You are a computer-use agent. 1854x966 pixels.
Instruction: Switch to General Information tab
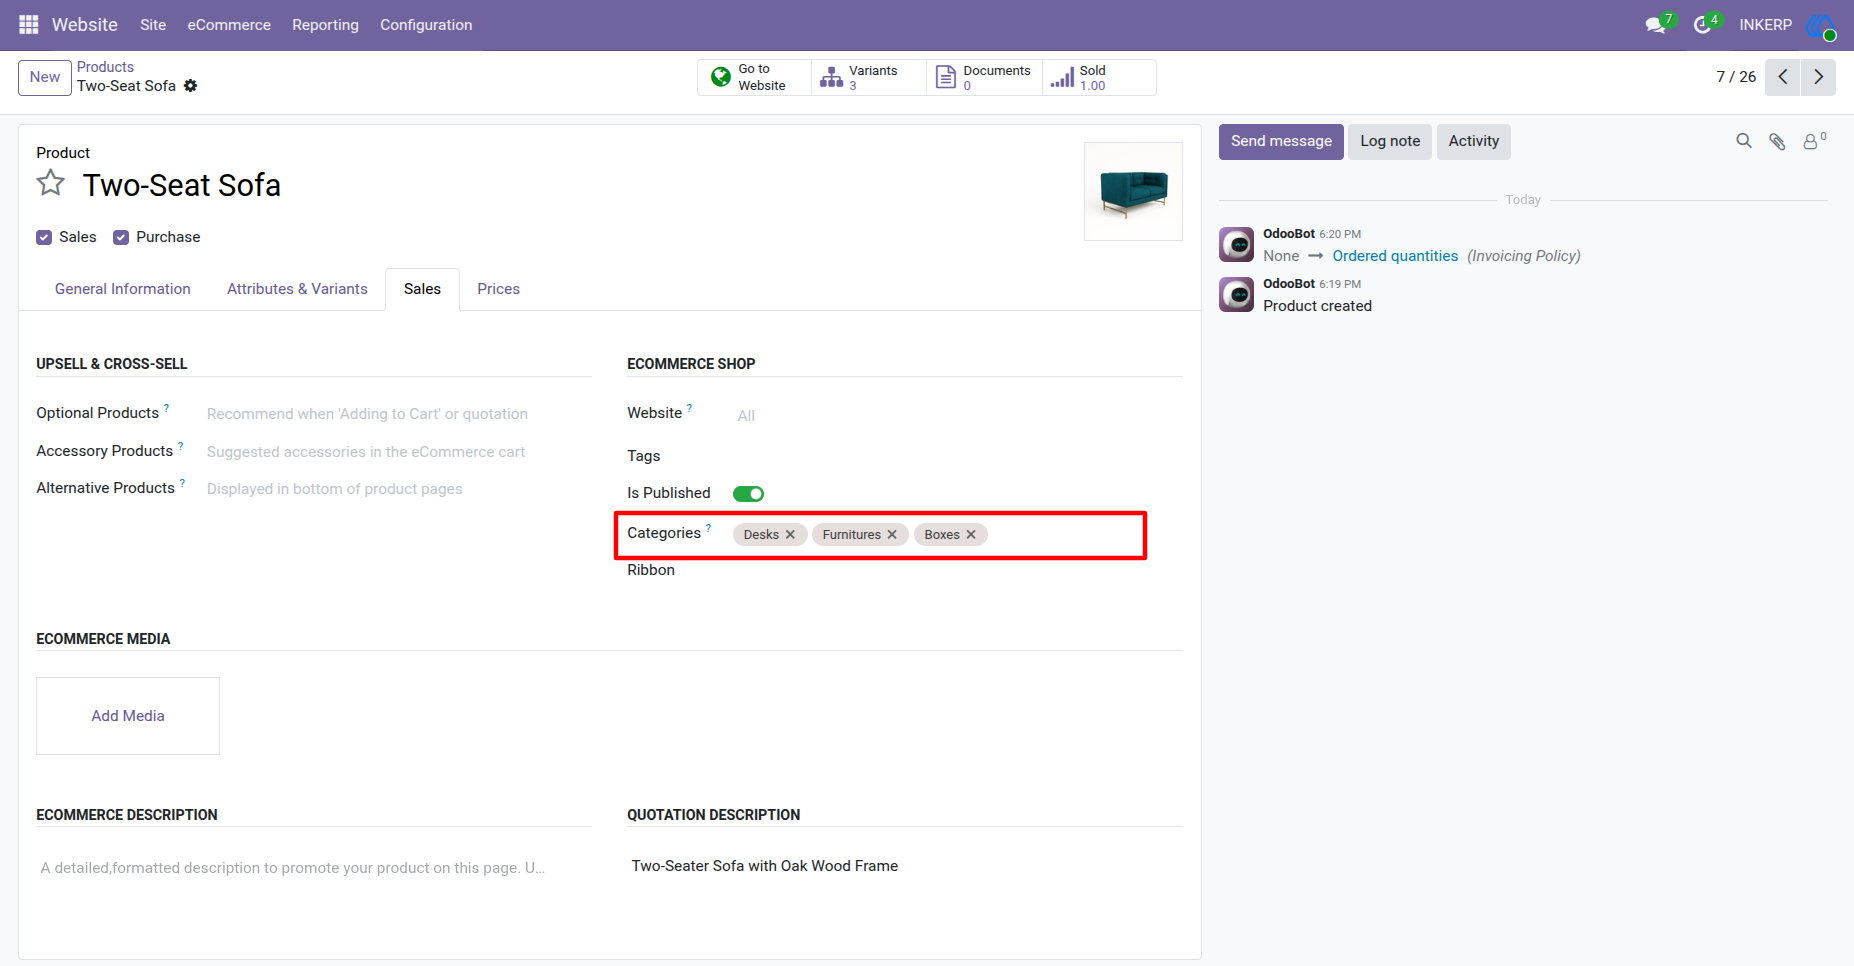click(123, 289)
